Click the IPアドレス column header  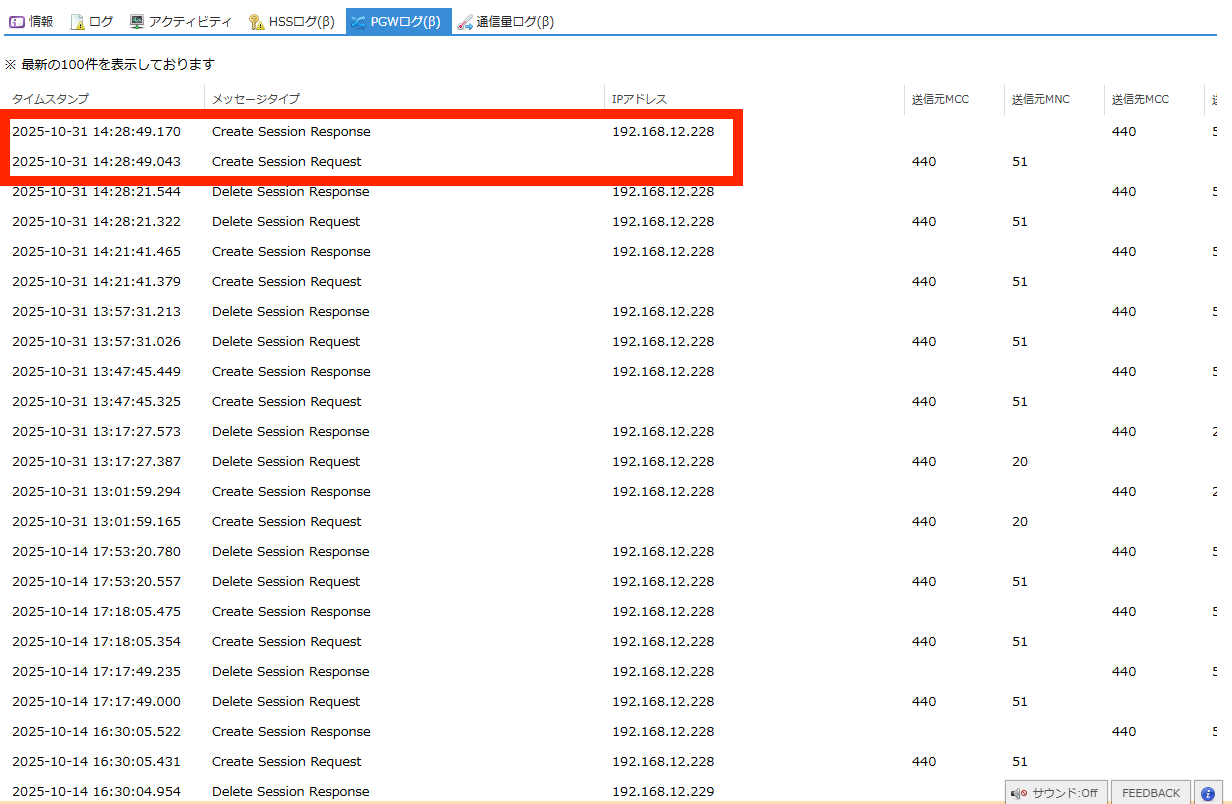click(639, 99)
